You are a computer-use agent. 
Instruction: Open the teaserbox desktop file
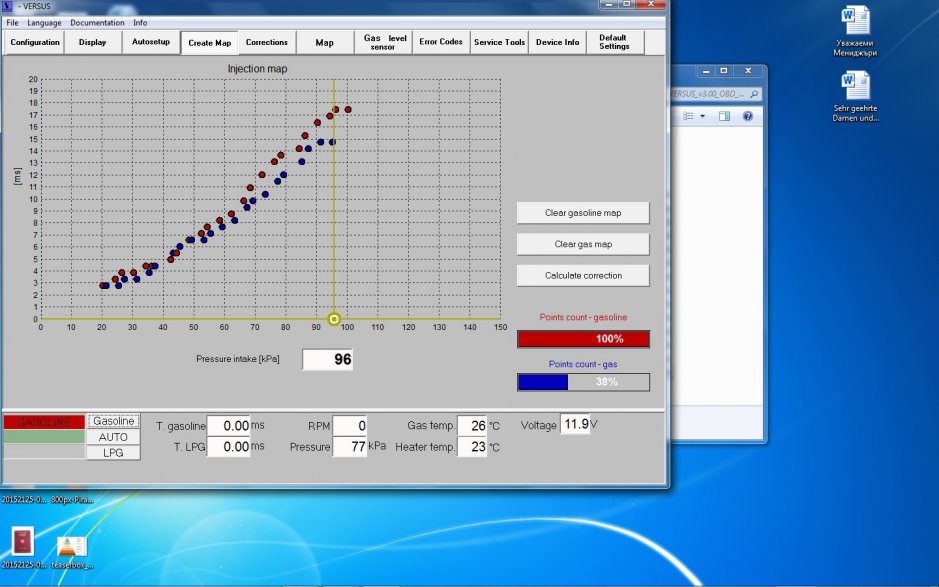click(x=71, y=545)
